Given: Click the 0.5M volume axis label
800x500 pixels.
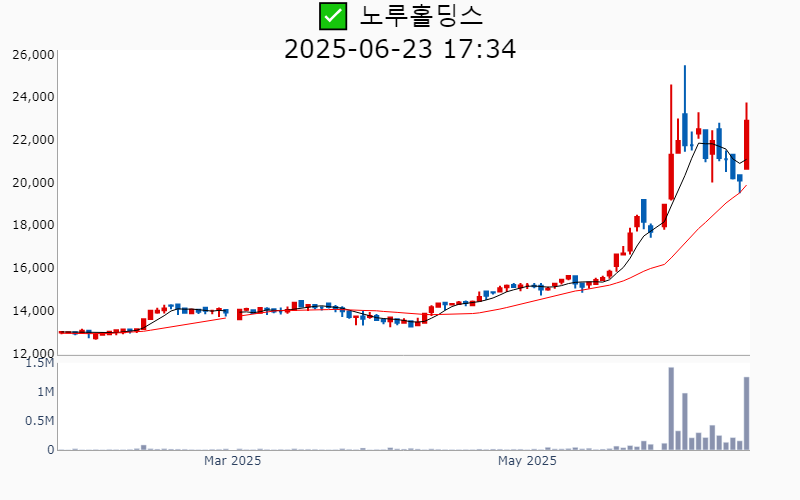Looking at the screenshot, I should point(40,421).
